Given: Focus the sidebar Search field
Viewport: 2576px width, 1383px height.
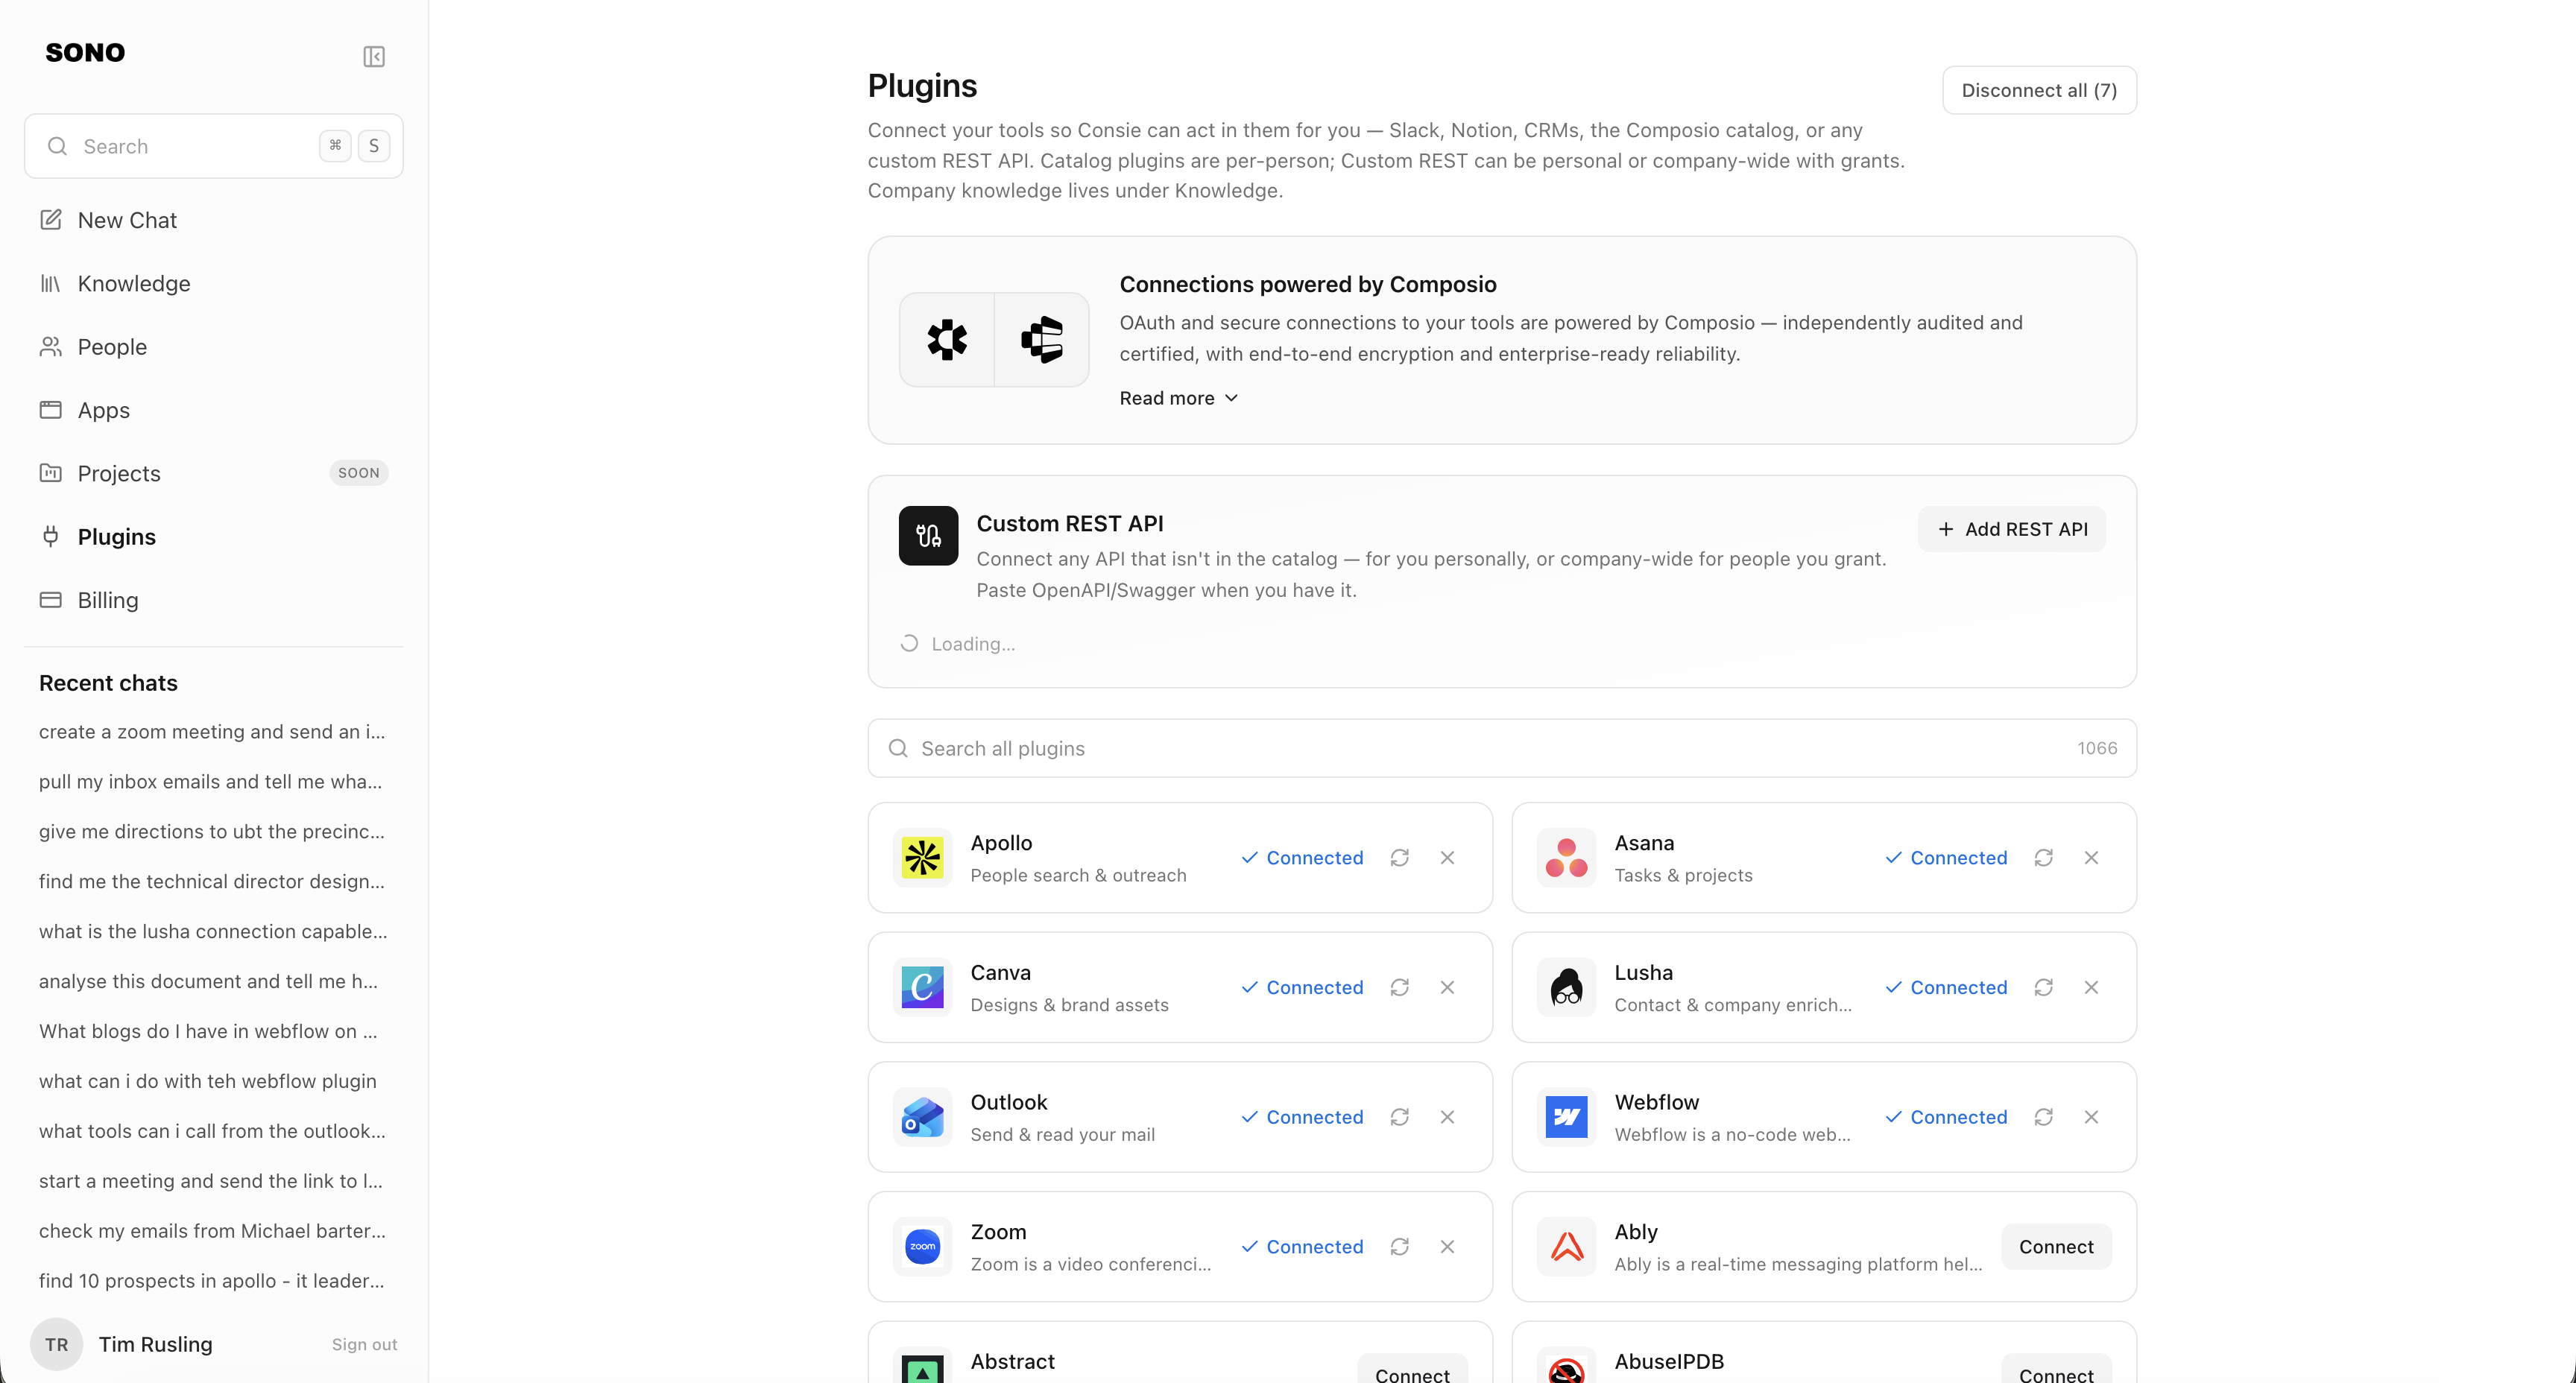Looking at the screenshot, I should pos(213,146).
